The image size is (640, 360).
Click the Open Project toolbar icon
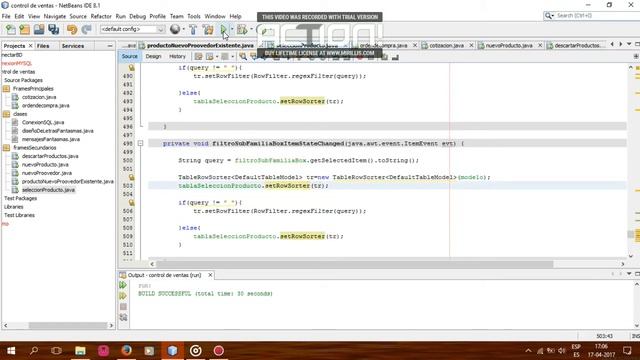click(39, 29)
